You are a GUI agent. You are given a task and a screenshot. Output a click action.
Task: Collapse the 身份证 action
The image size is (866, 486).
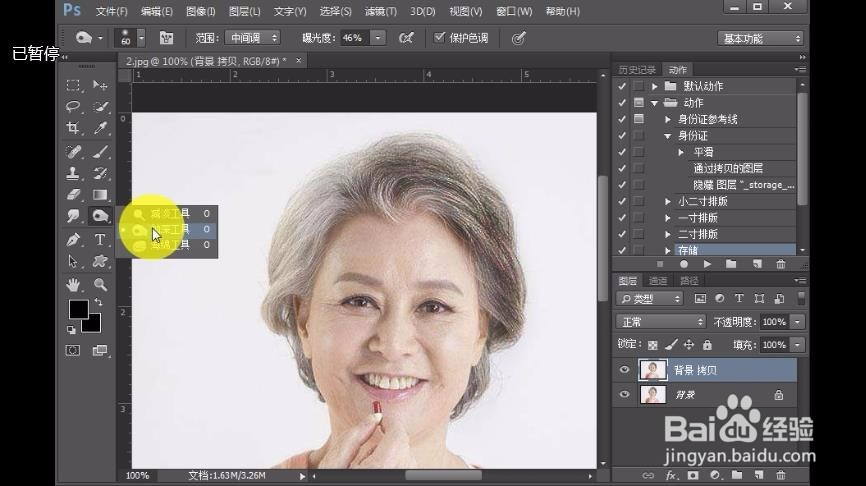[668, 136]
